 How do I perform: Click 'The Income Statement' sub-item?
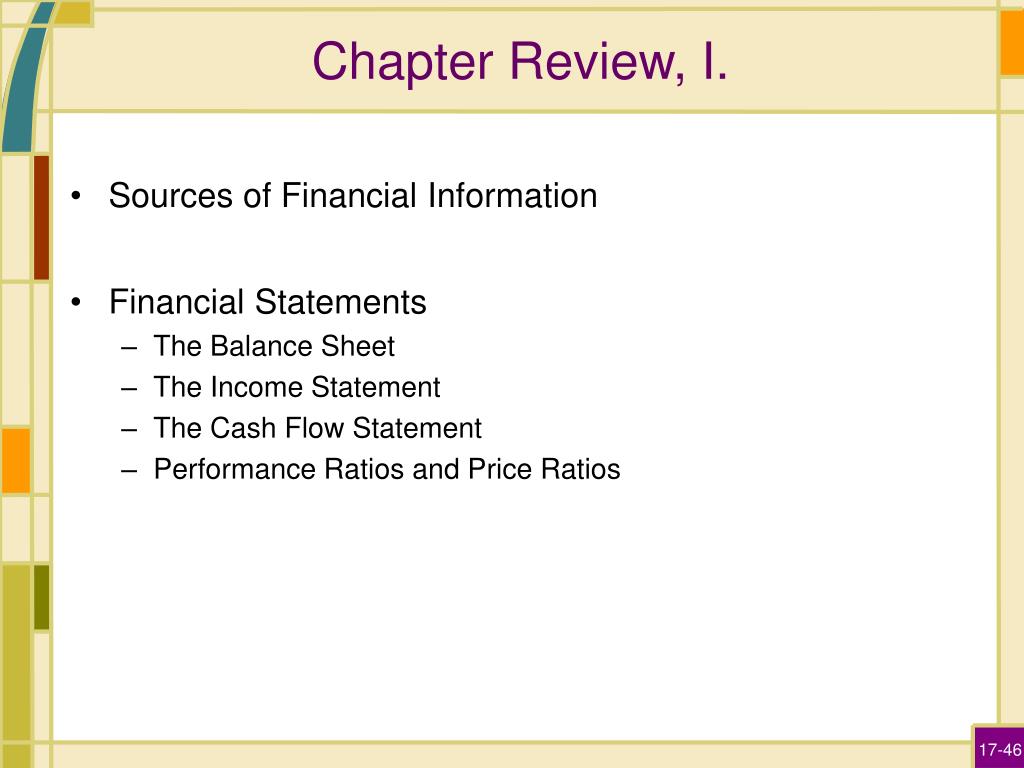tap(296, 387)
